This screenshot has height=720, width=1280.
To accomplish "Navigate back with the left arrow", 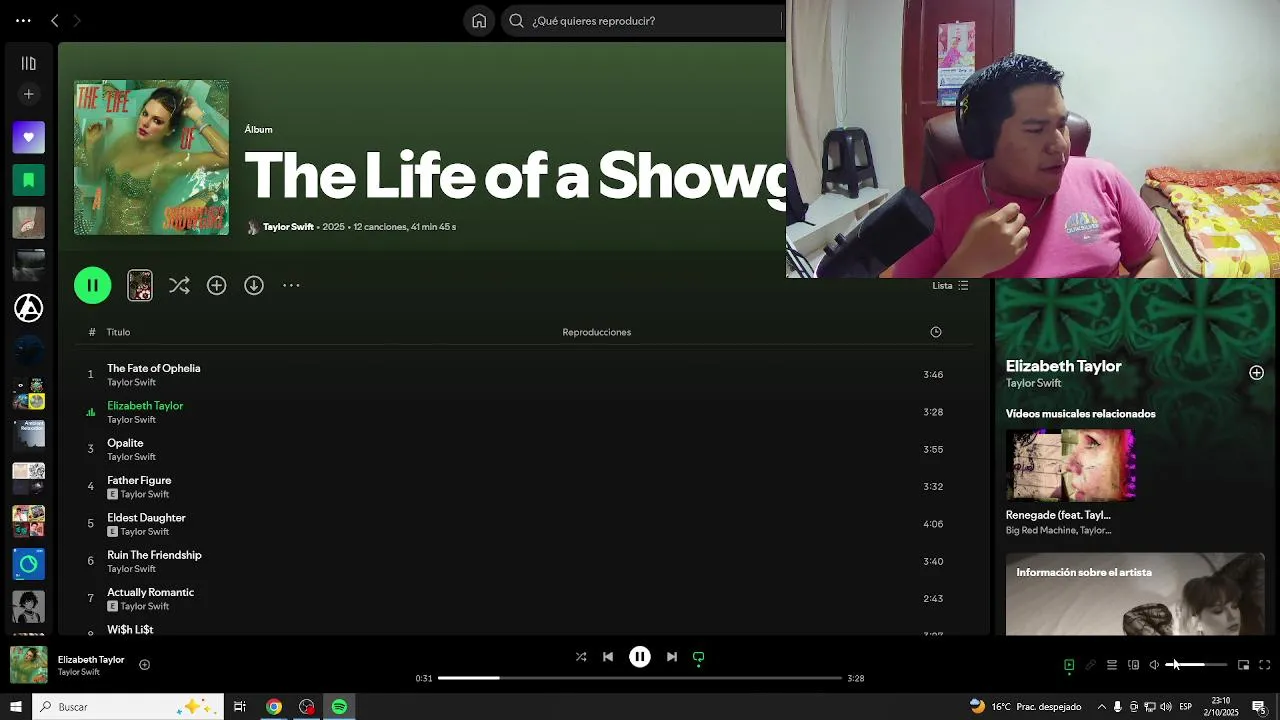I will pyautogui.click(x=55, y=20).
